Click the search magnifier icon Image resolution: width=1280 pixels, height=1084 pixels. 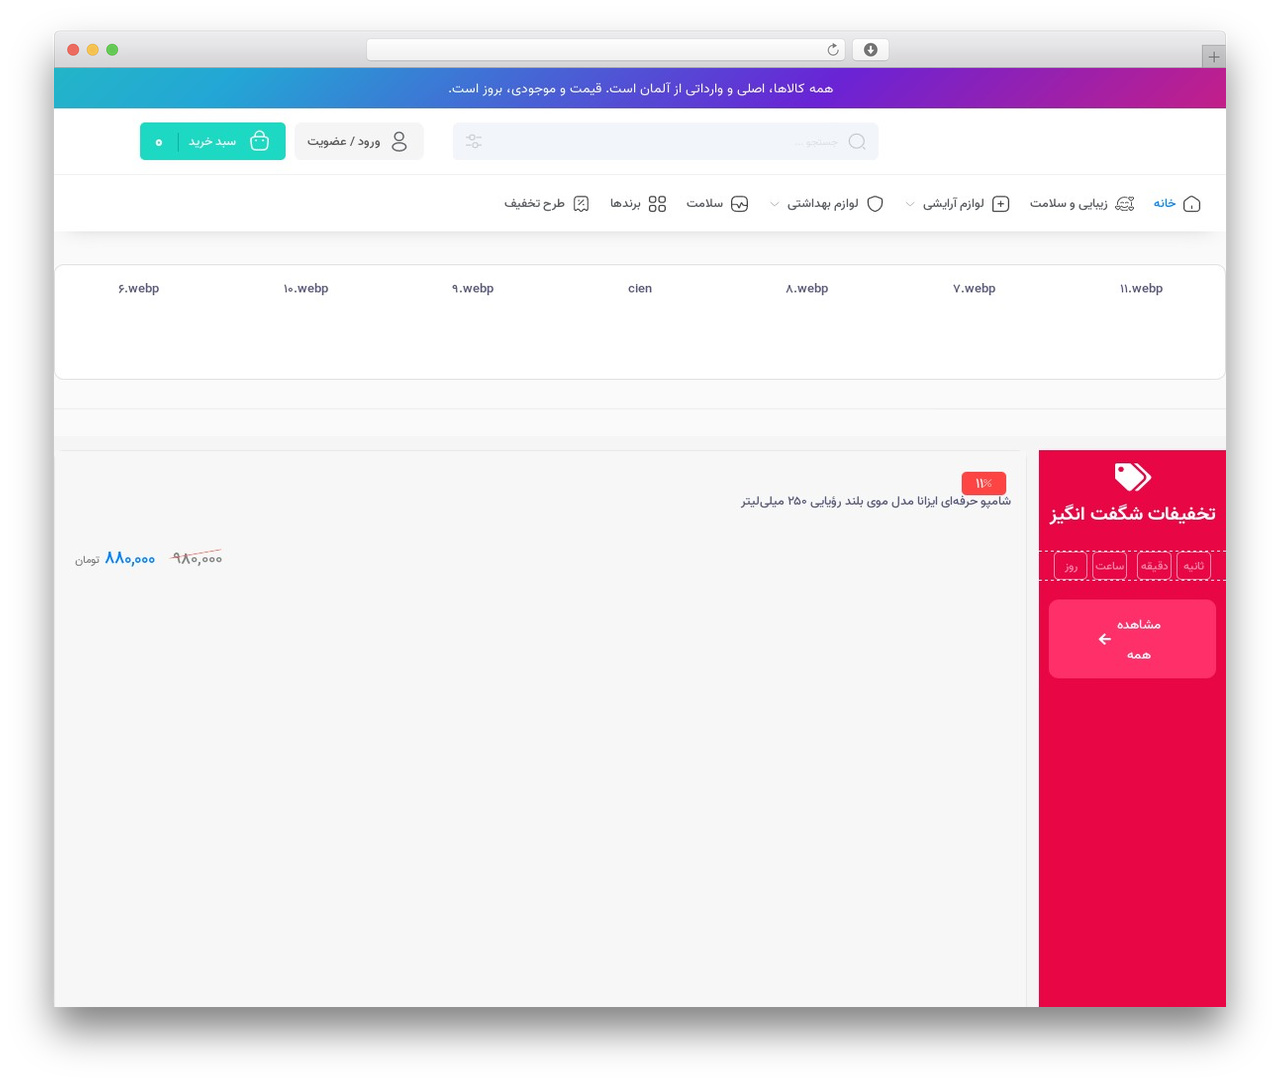[857, 142]
